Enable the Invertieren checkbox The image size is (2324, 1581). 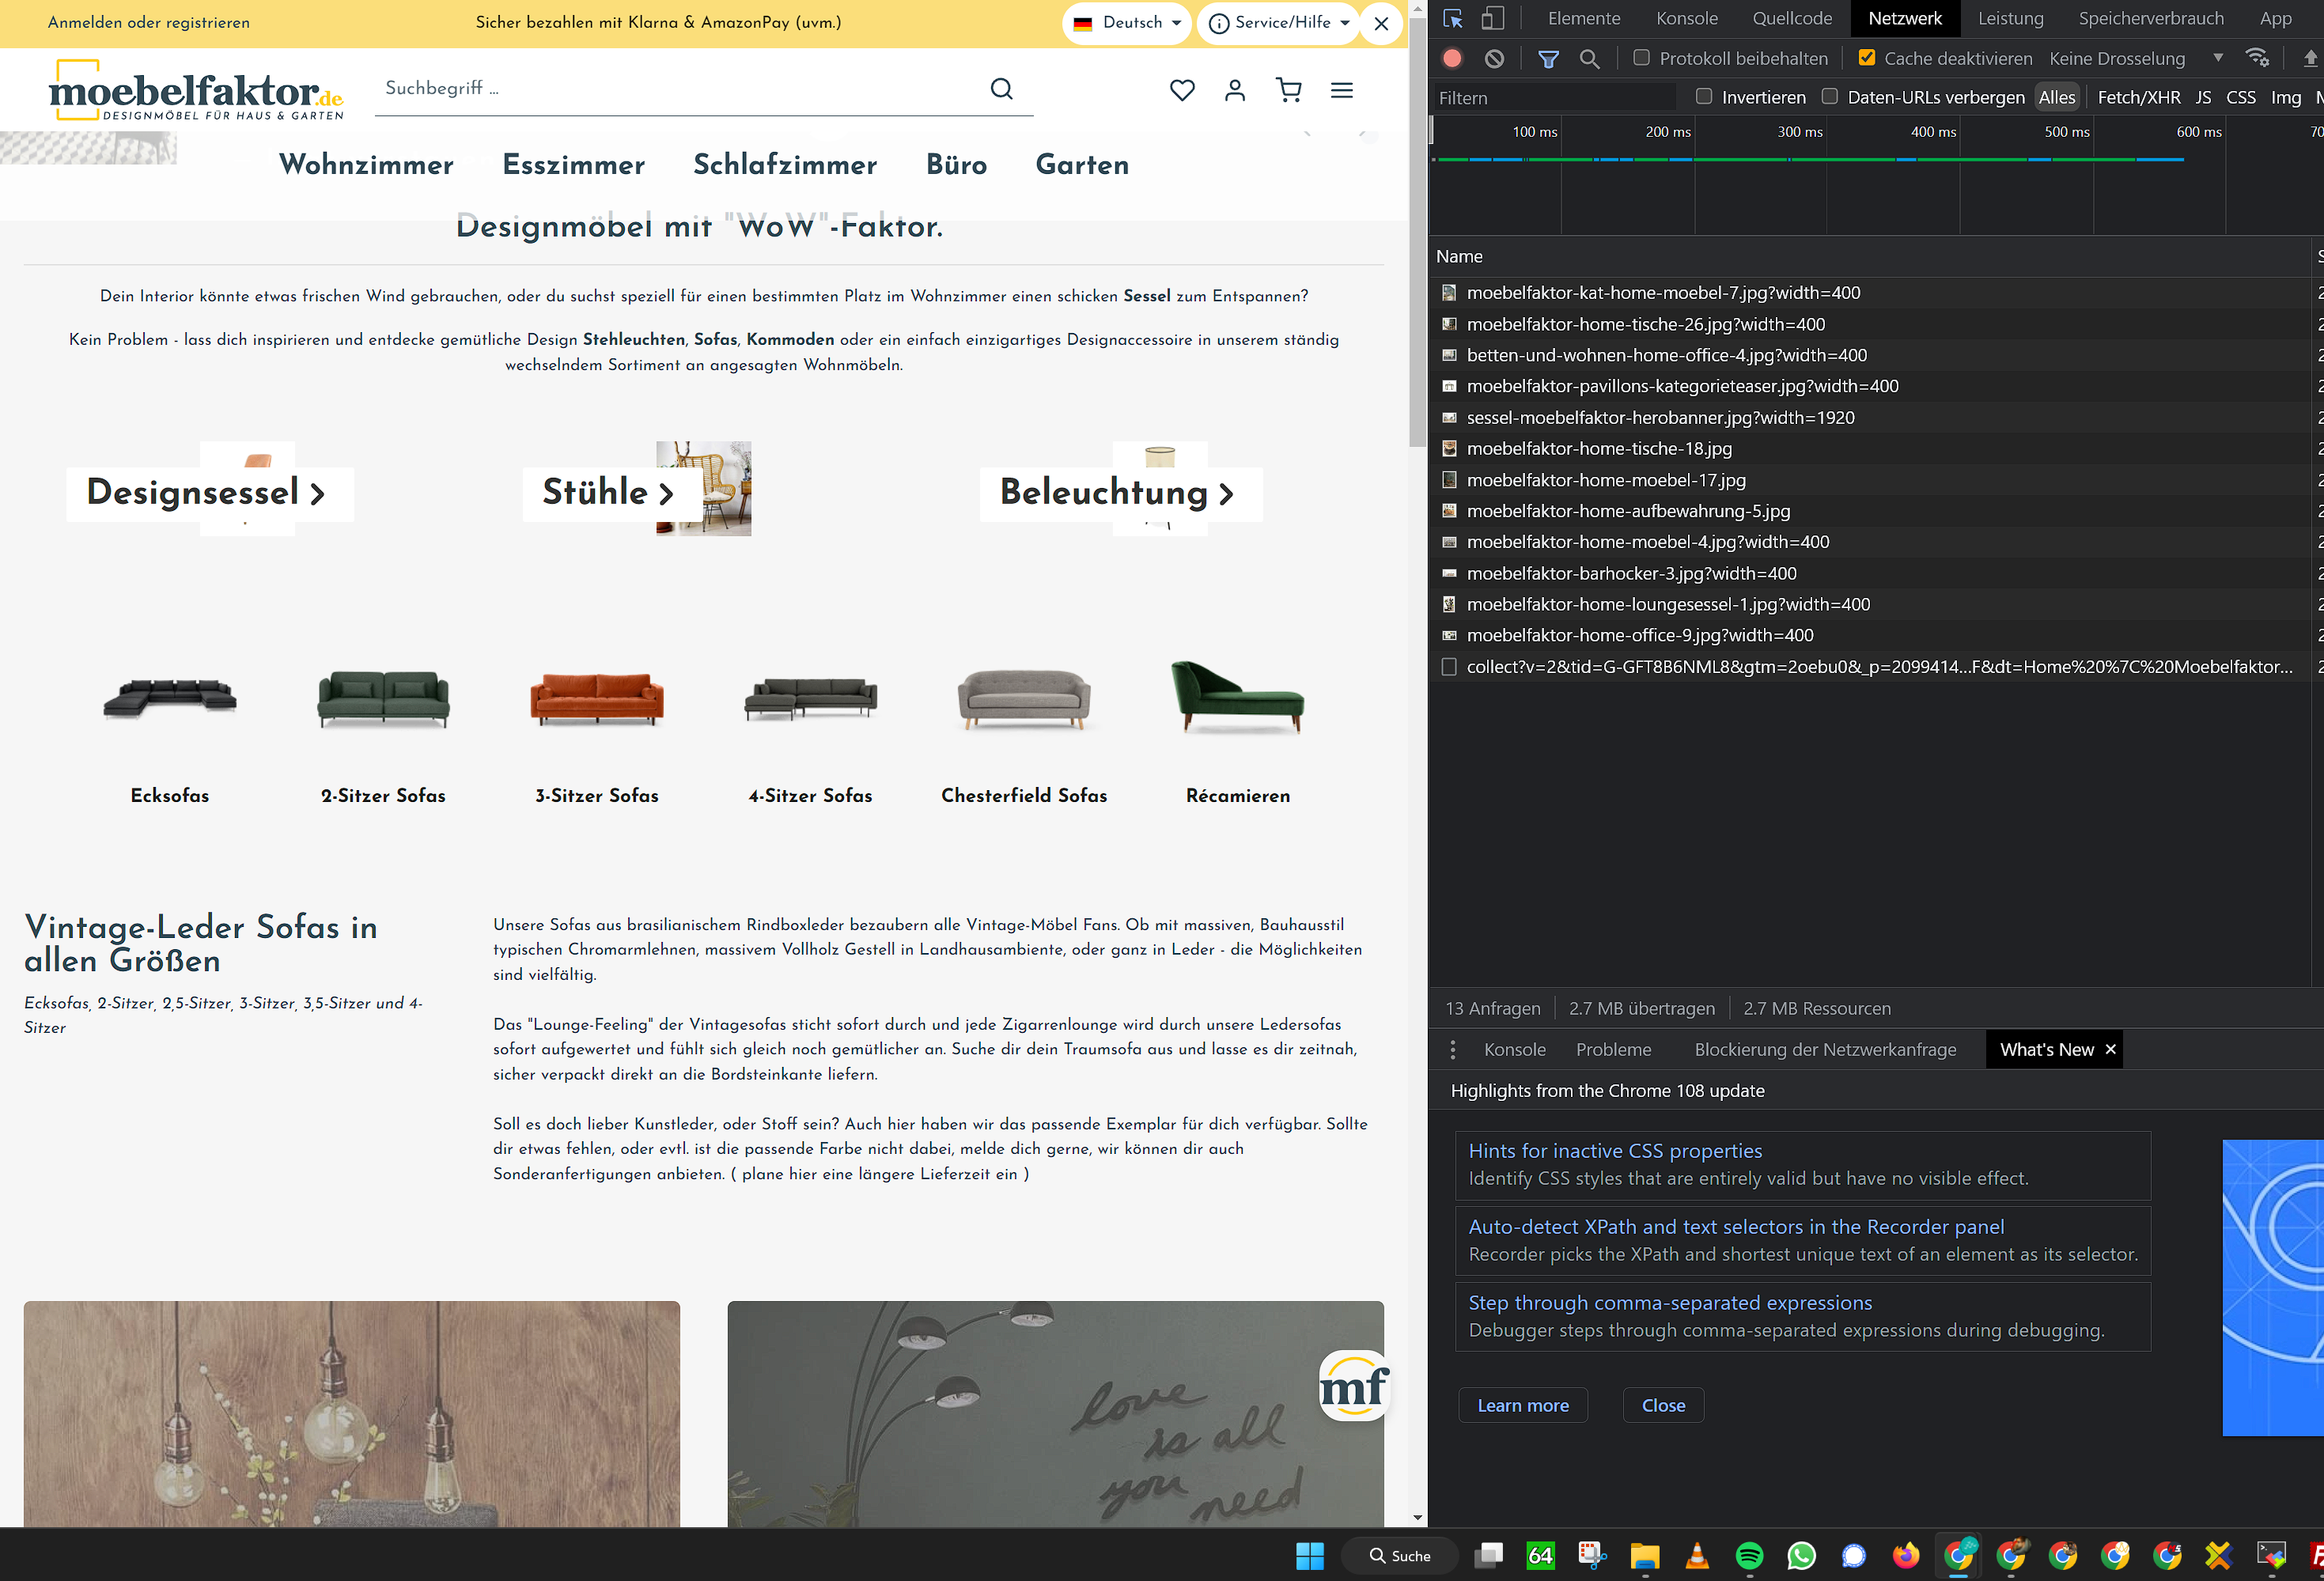point(1704,97)
